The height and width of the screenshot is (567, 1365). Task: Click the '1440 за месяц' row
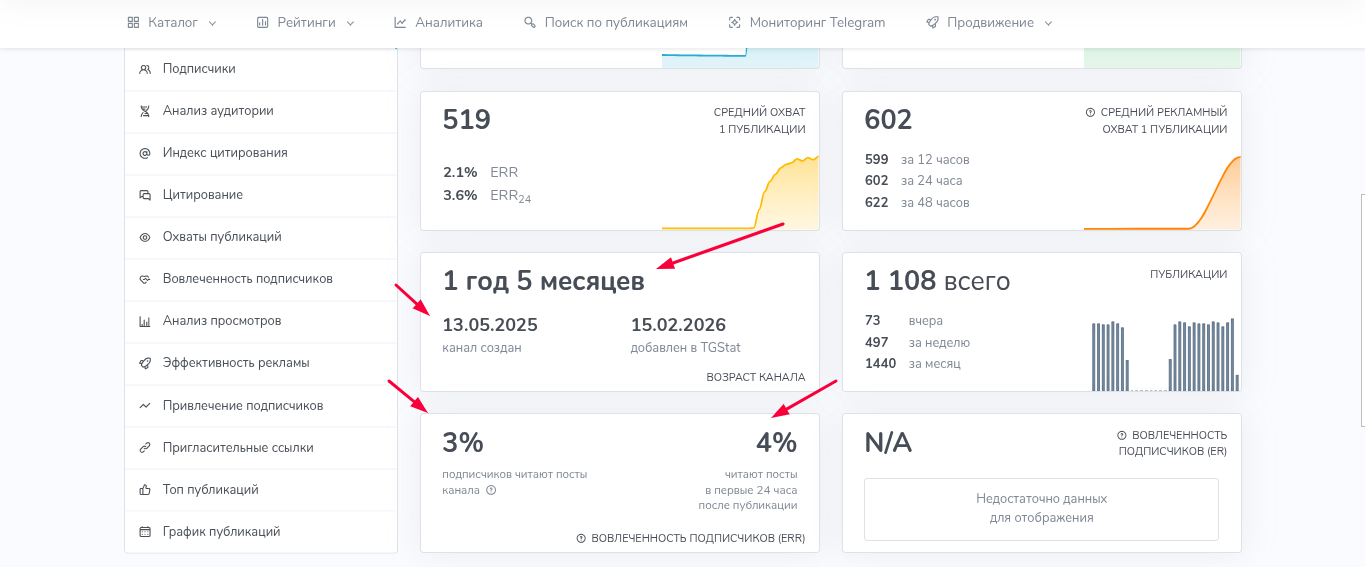pos(913,363)
